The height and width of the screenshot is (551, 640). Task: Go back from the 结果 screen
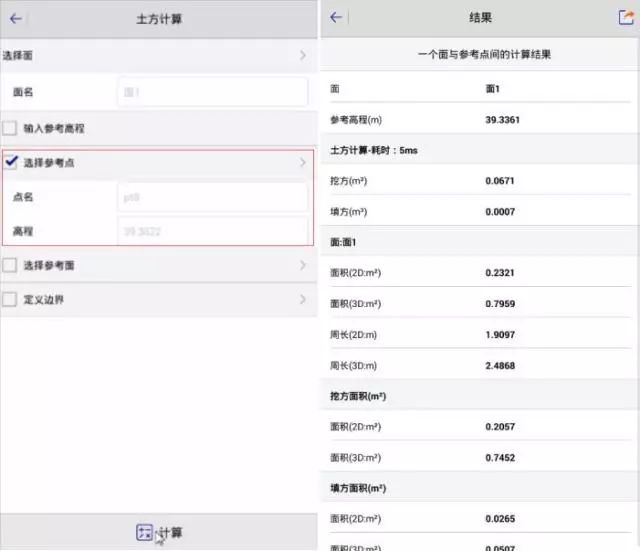336,18
